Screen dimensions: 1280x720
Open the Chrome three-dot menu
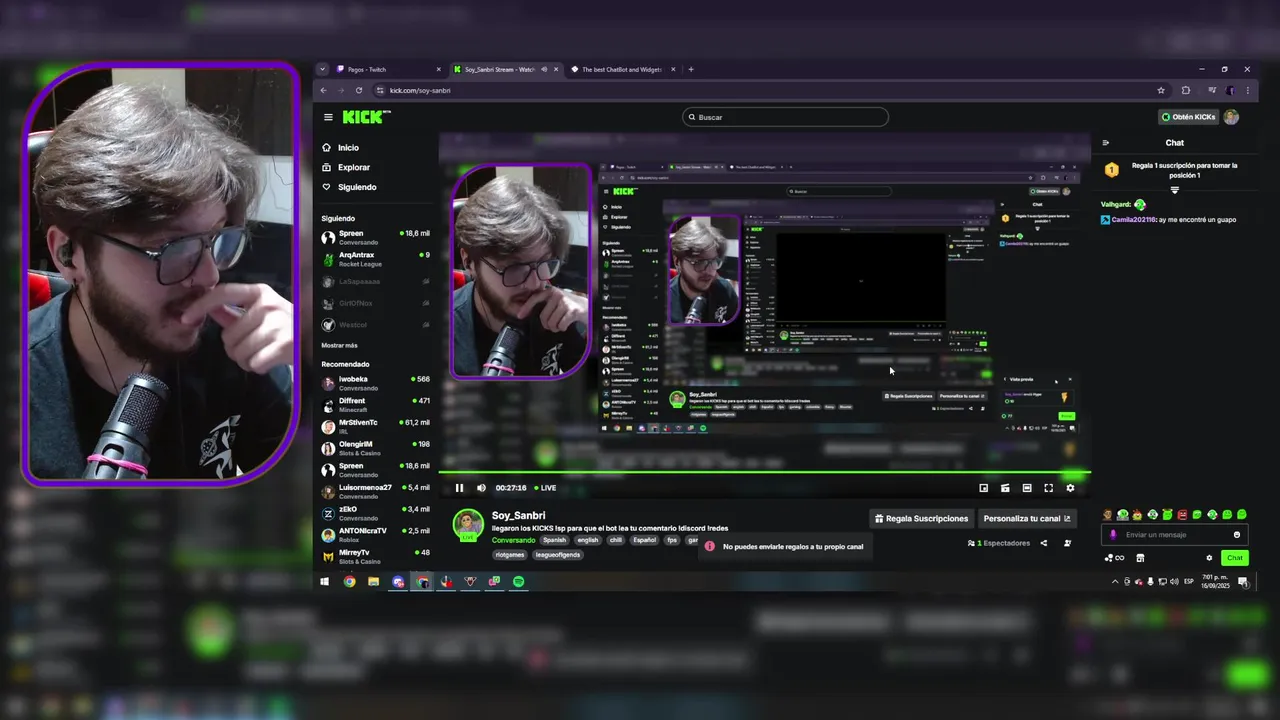coord(1247,90)
